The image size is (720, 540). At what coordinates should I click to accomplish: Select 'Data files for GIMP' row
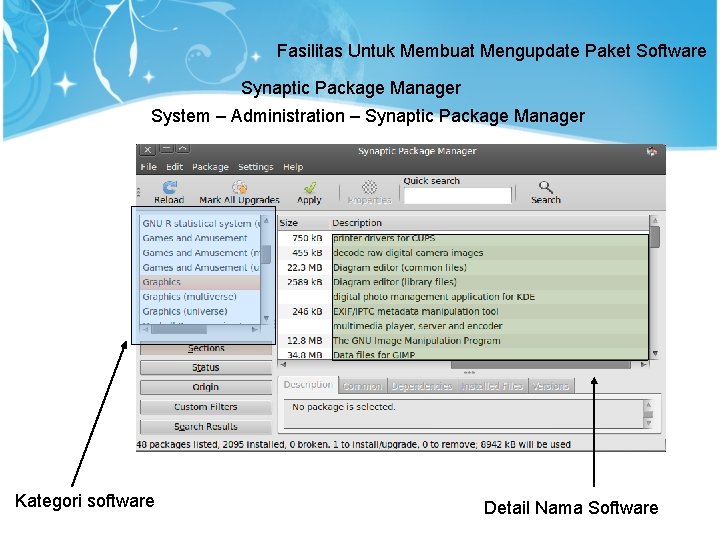tap(463, 354)
